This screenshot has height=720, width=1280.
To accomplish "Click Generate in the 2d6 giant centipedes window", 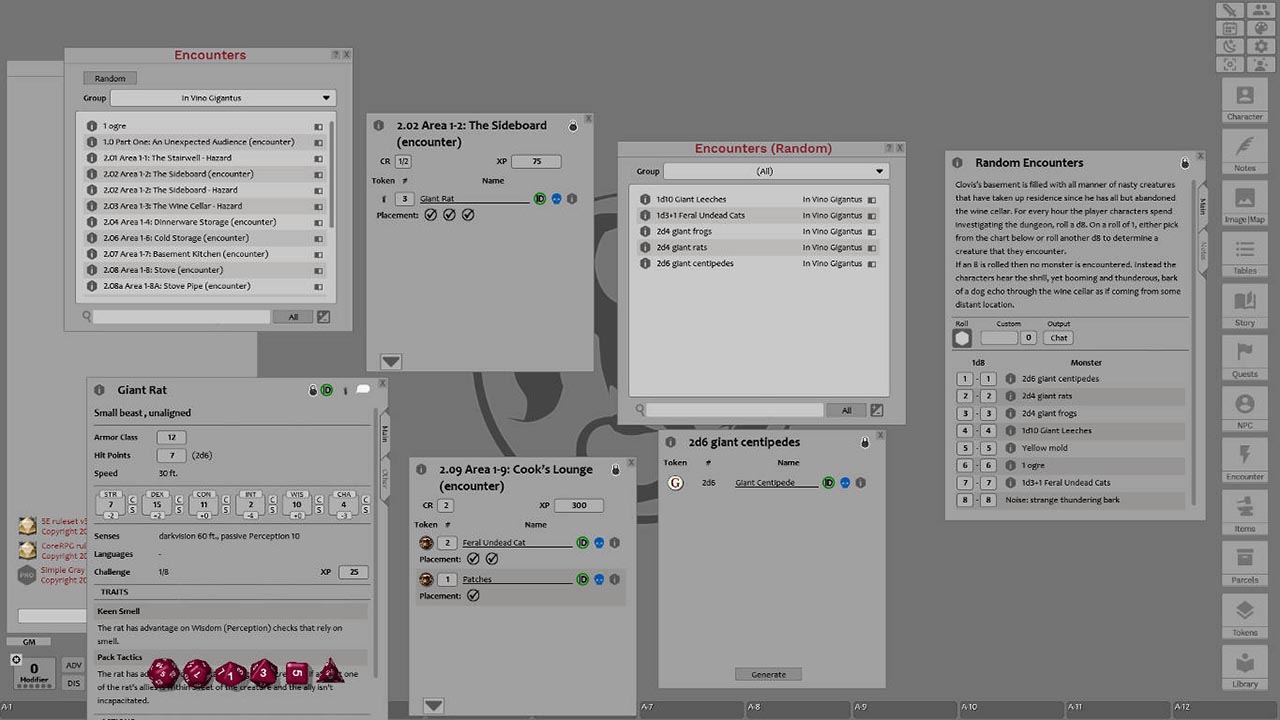I will [768, 674].
